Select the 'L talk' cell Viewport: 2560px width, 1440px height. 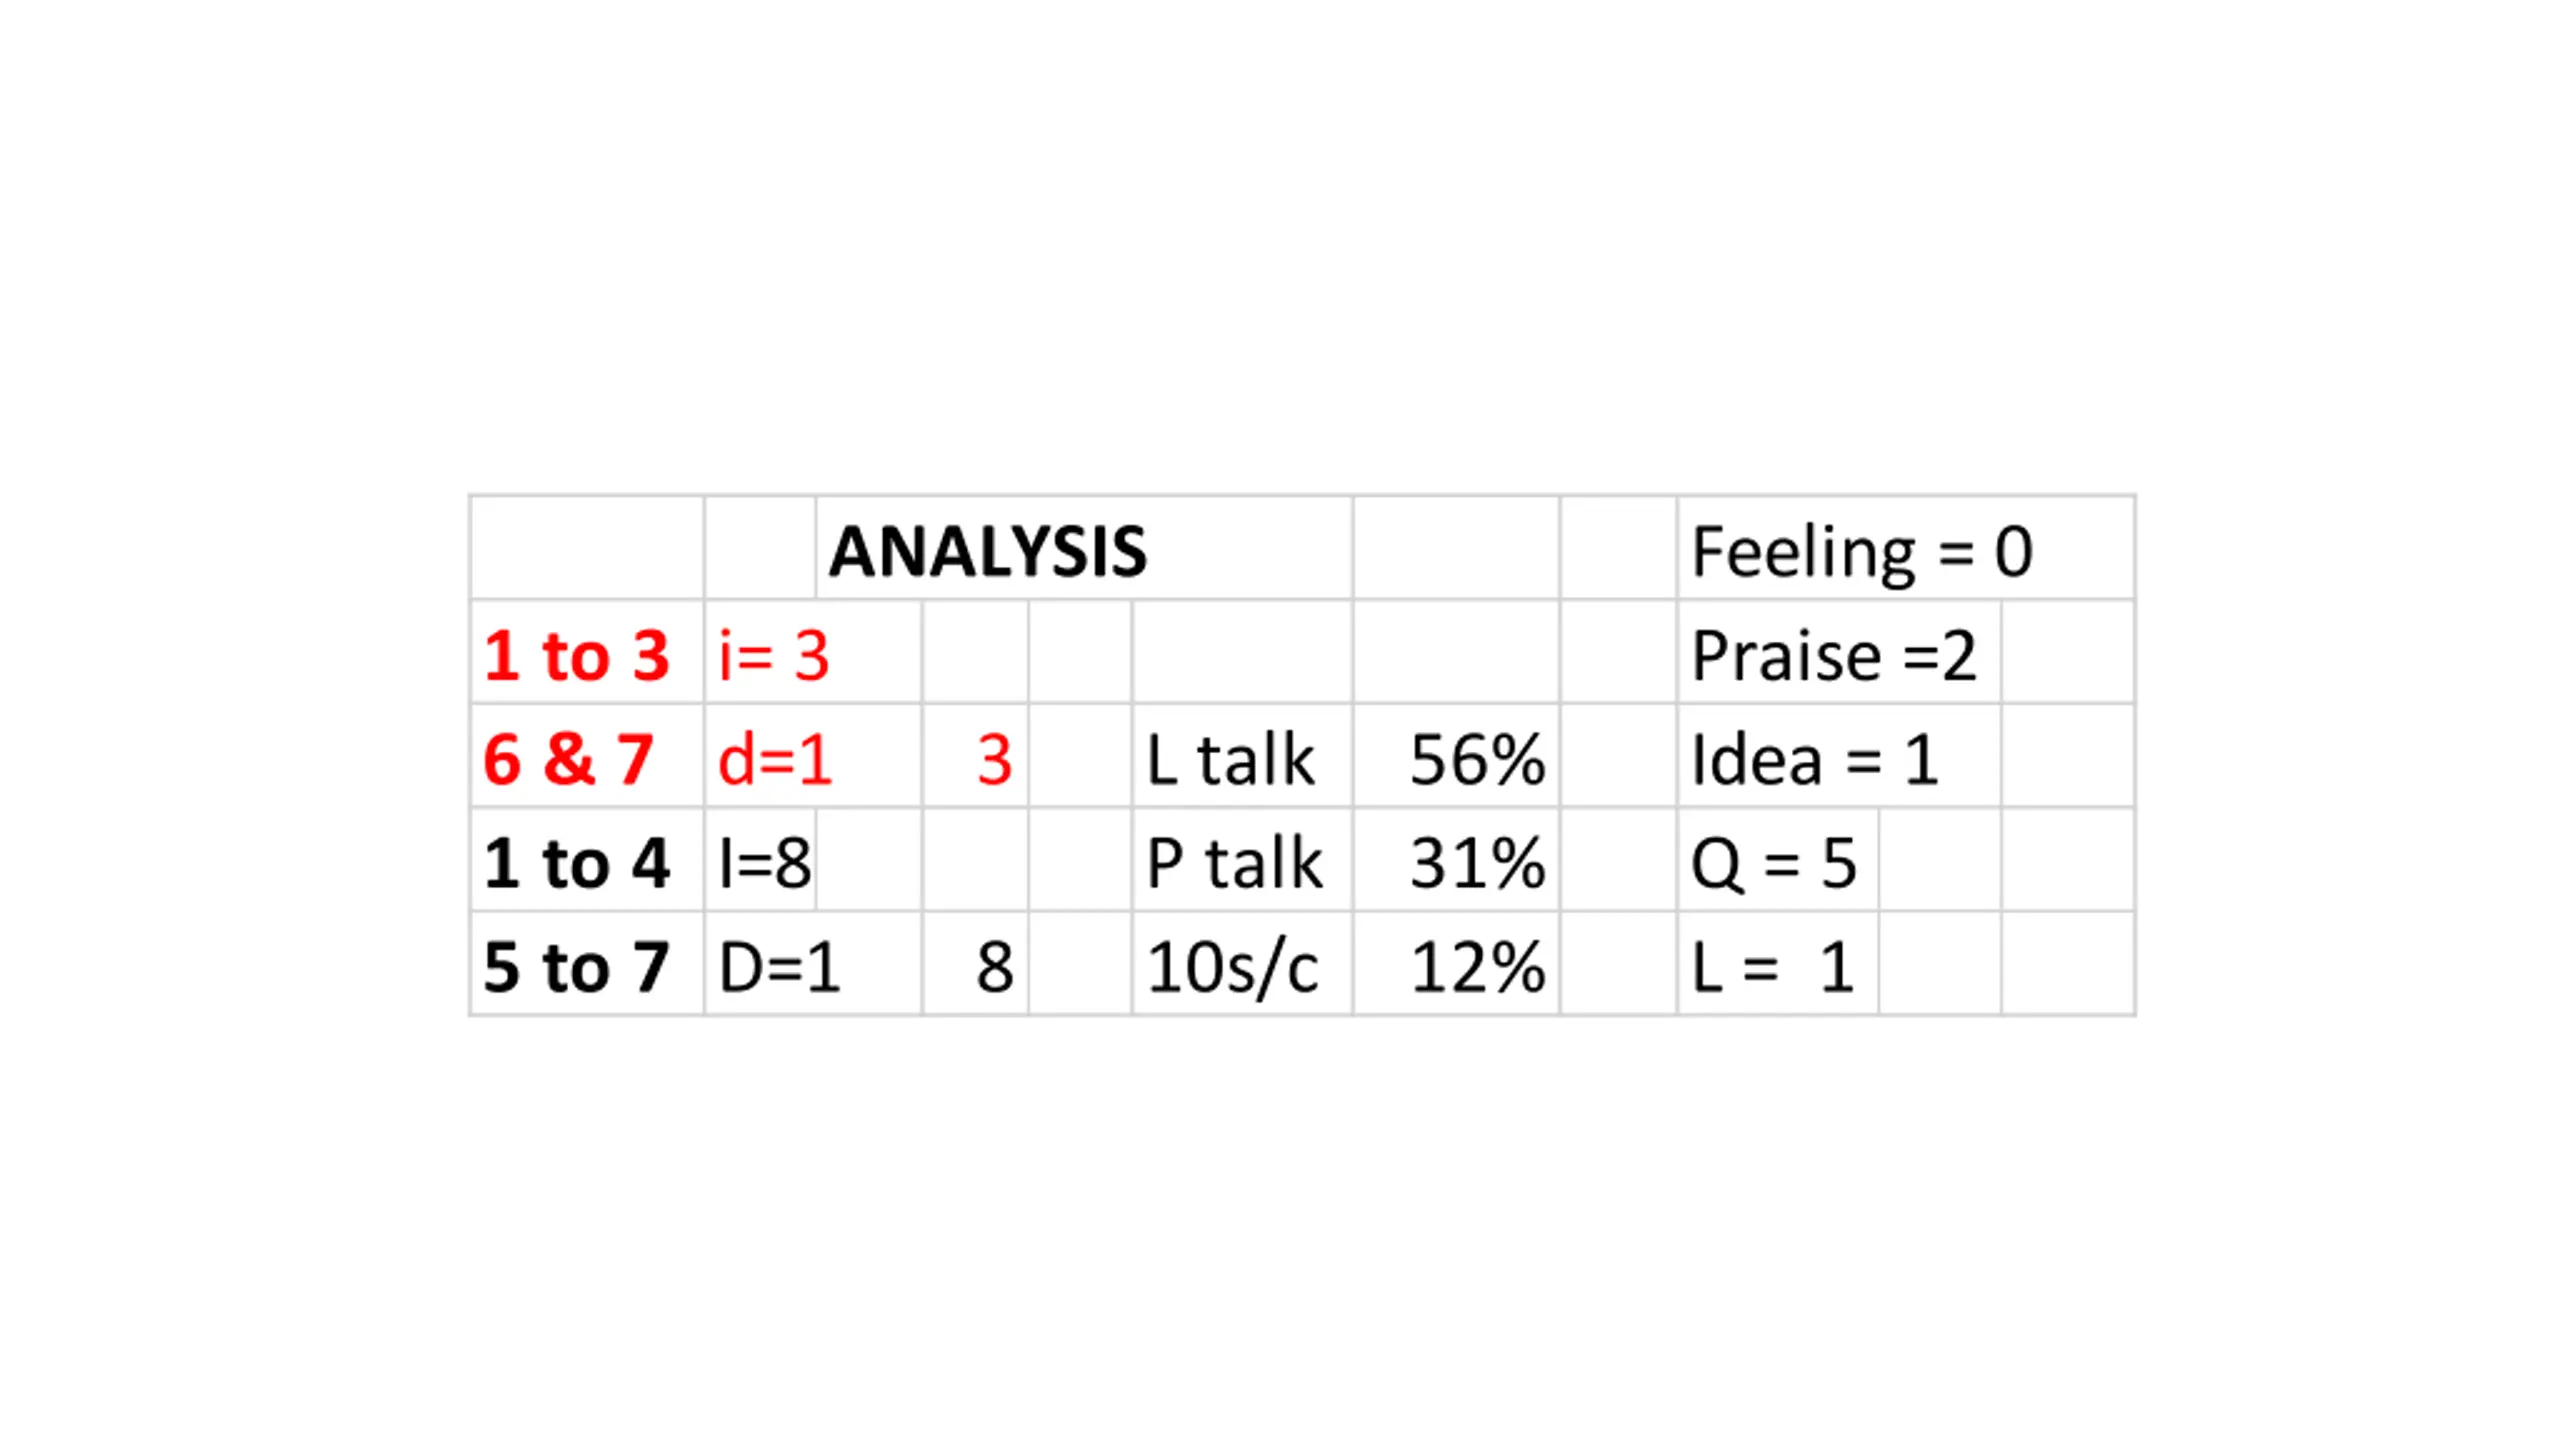pos(1242,757)
